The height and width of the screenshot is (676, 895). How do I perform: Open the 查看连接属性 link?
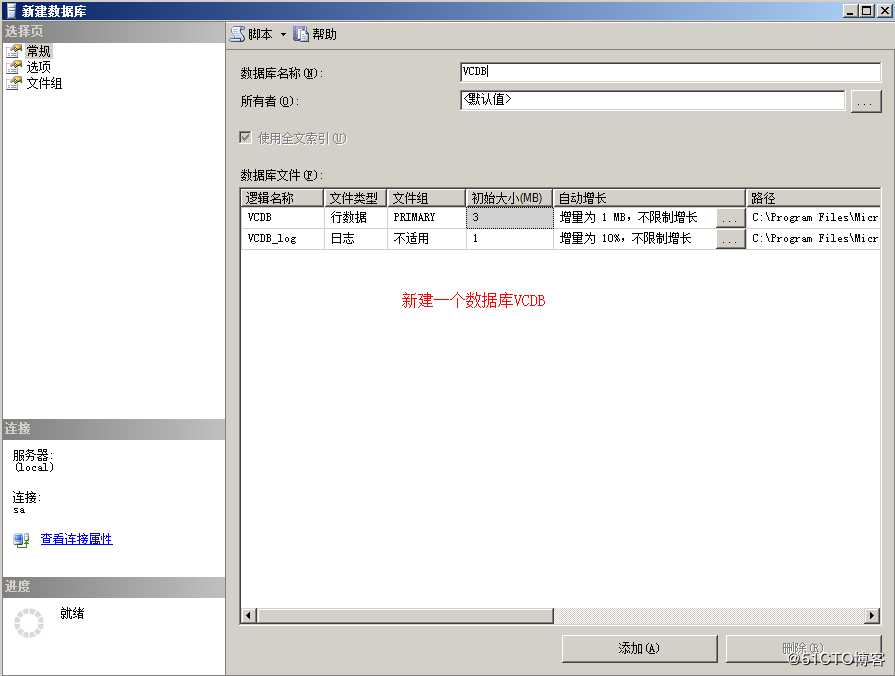click(x=76, y=539)
